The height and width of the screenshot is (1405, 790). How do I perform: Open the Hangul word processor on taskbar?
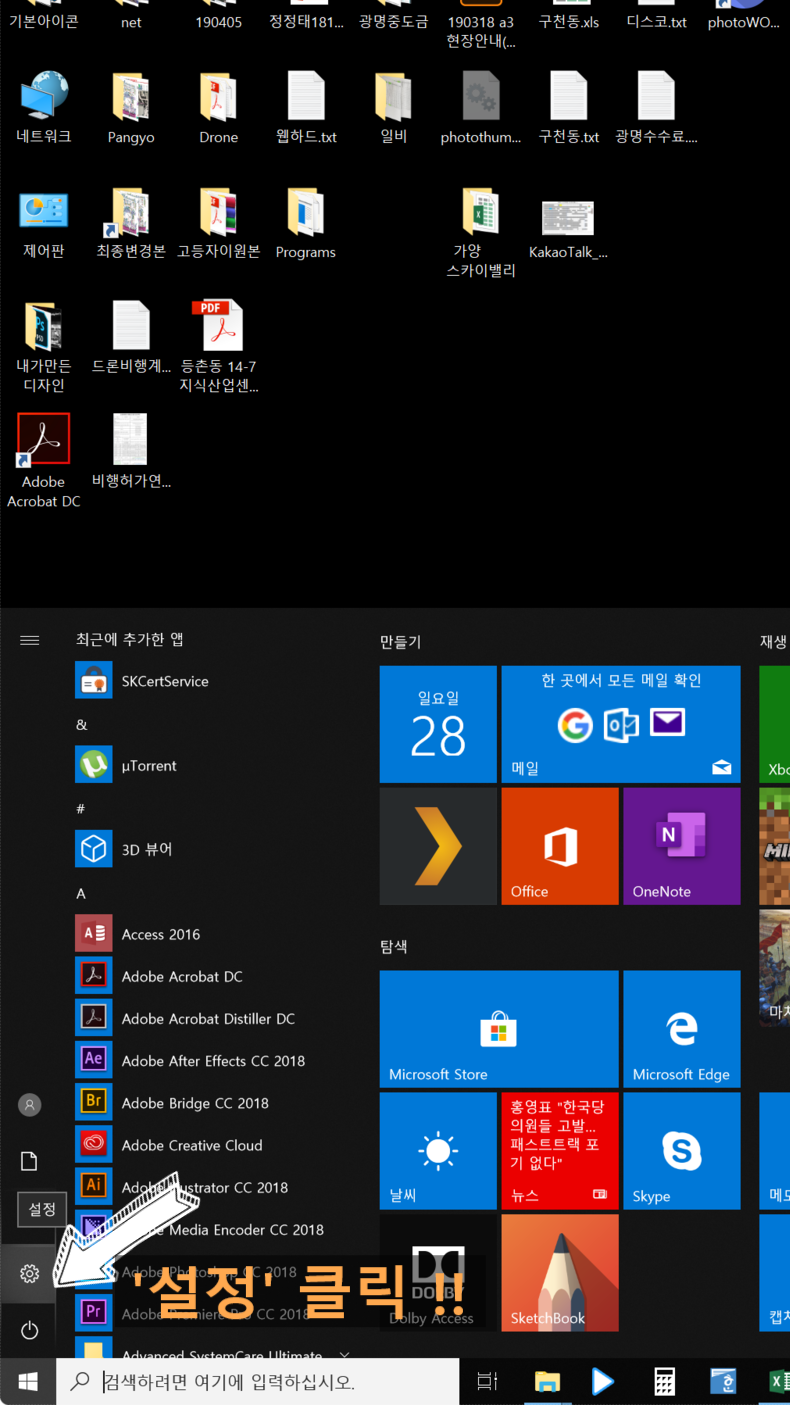coord(723,1382)
